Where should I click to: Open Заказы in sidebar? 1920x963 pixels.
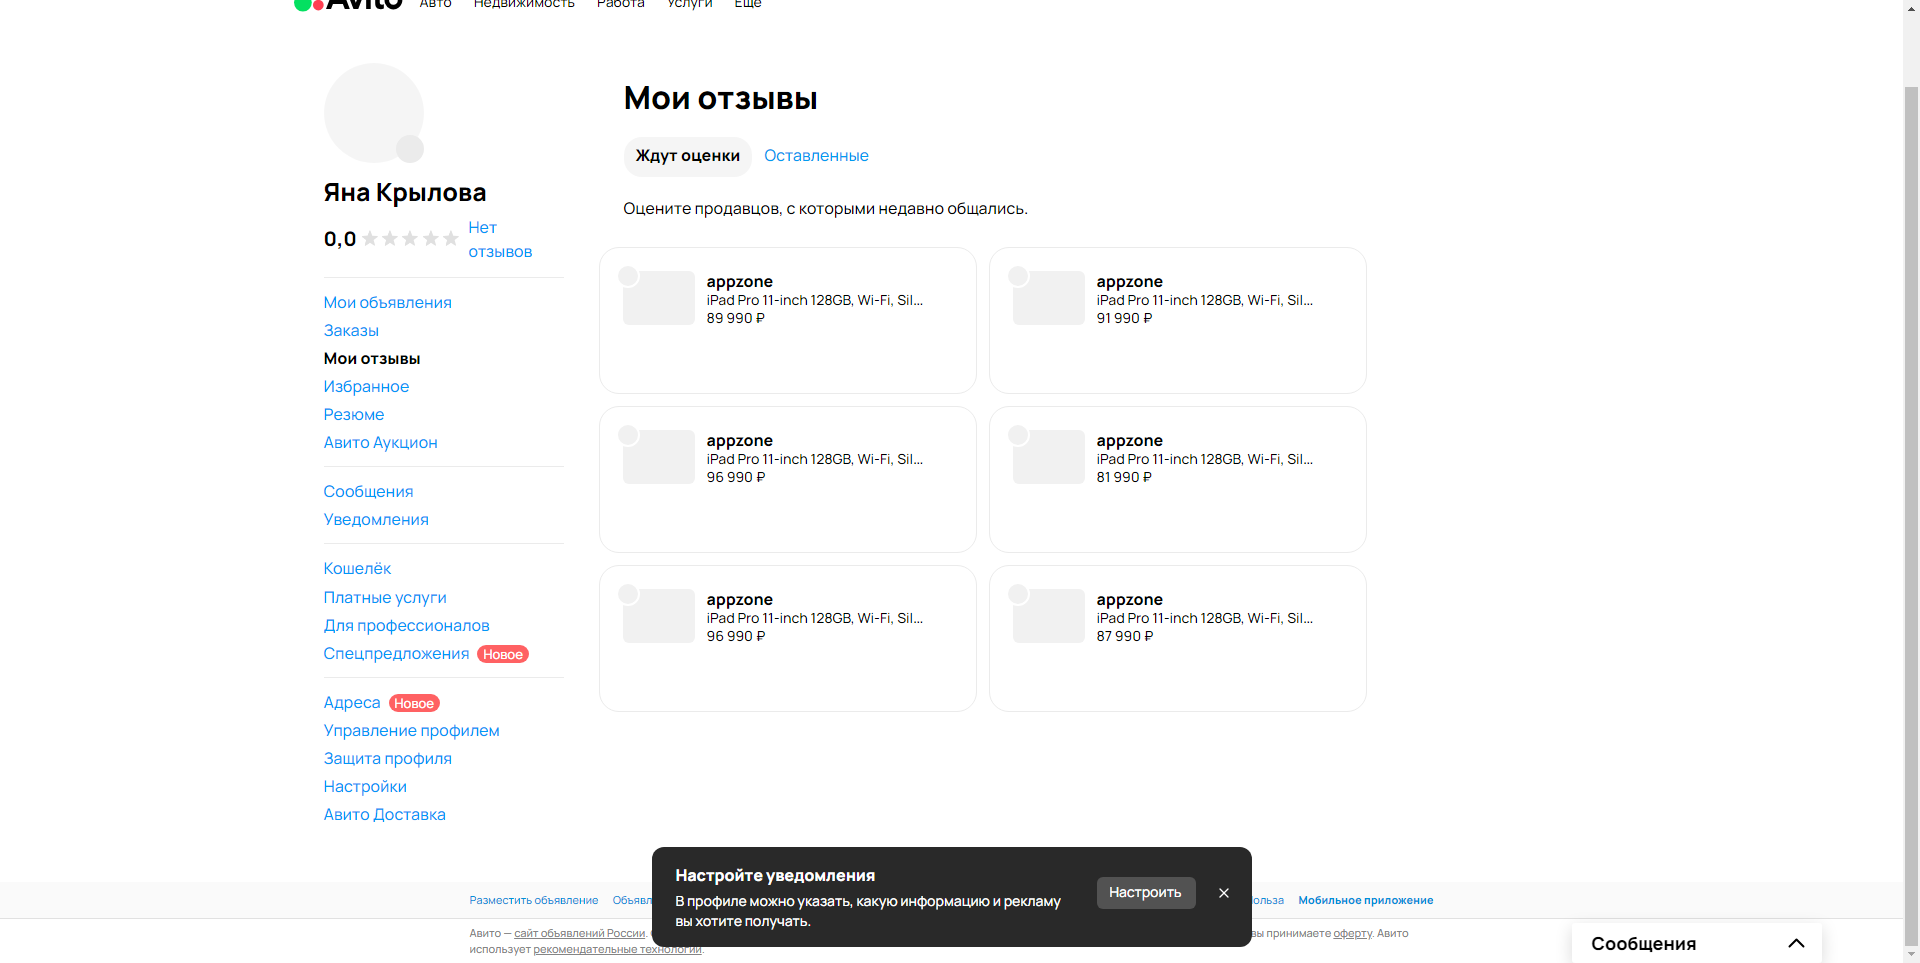pos(351,331)
